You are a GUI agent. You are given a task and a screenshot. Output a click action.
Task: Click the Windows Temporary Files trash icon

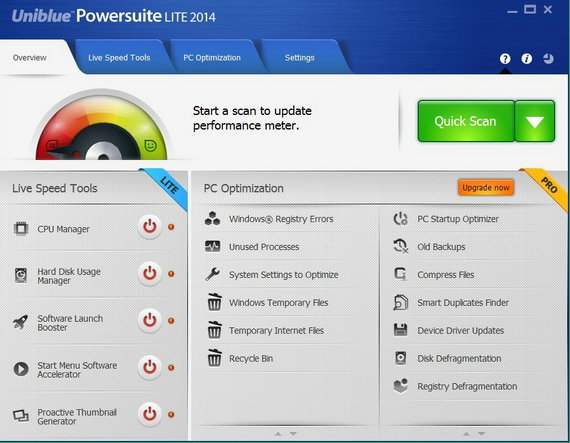pyautogui.click(x=214, y=302)
